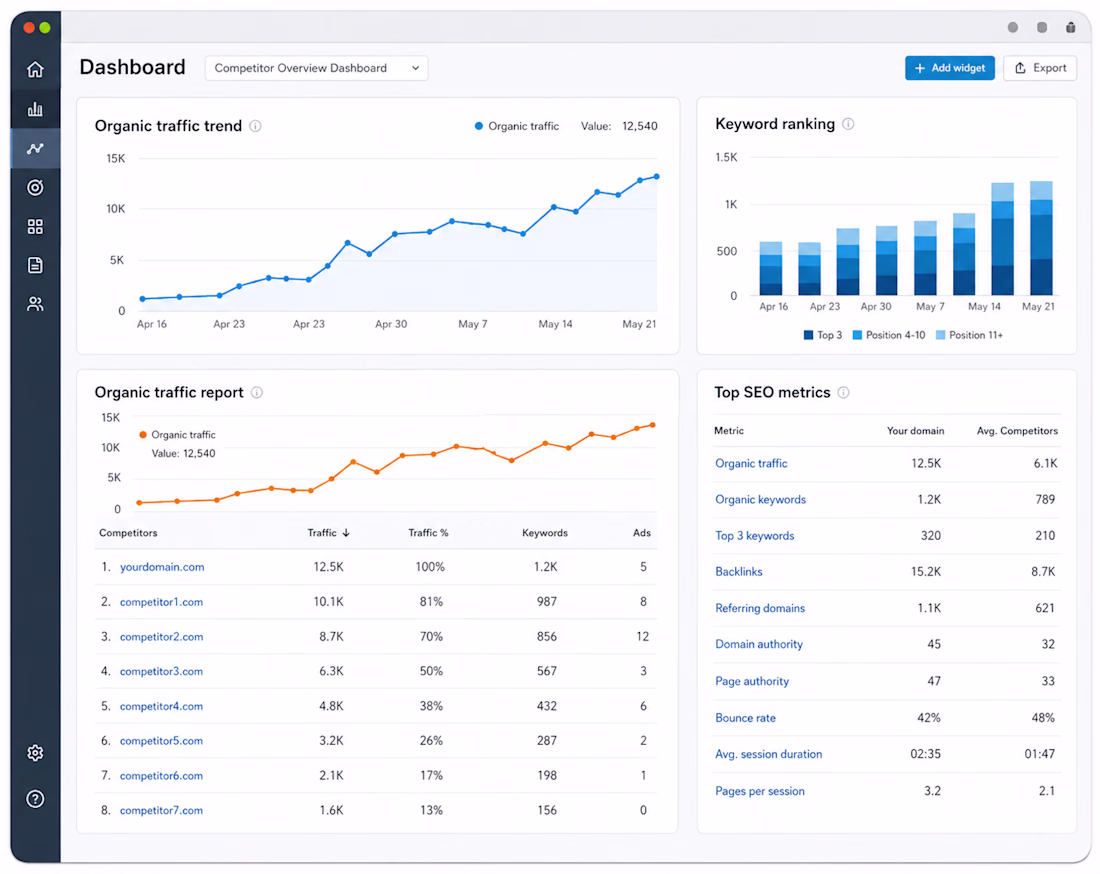
Task: Open the Organic keywords metric link
Action: pos(760,499)
